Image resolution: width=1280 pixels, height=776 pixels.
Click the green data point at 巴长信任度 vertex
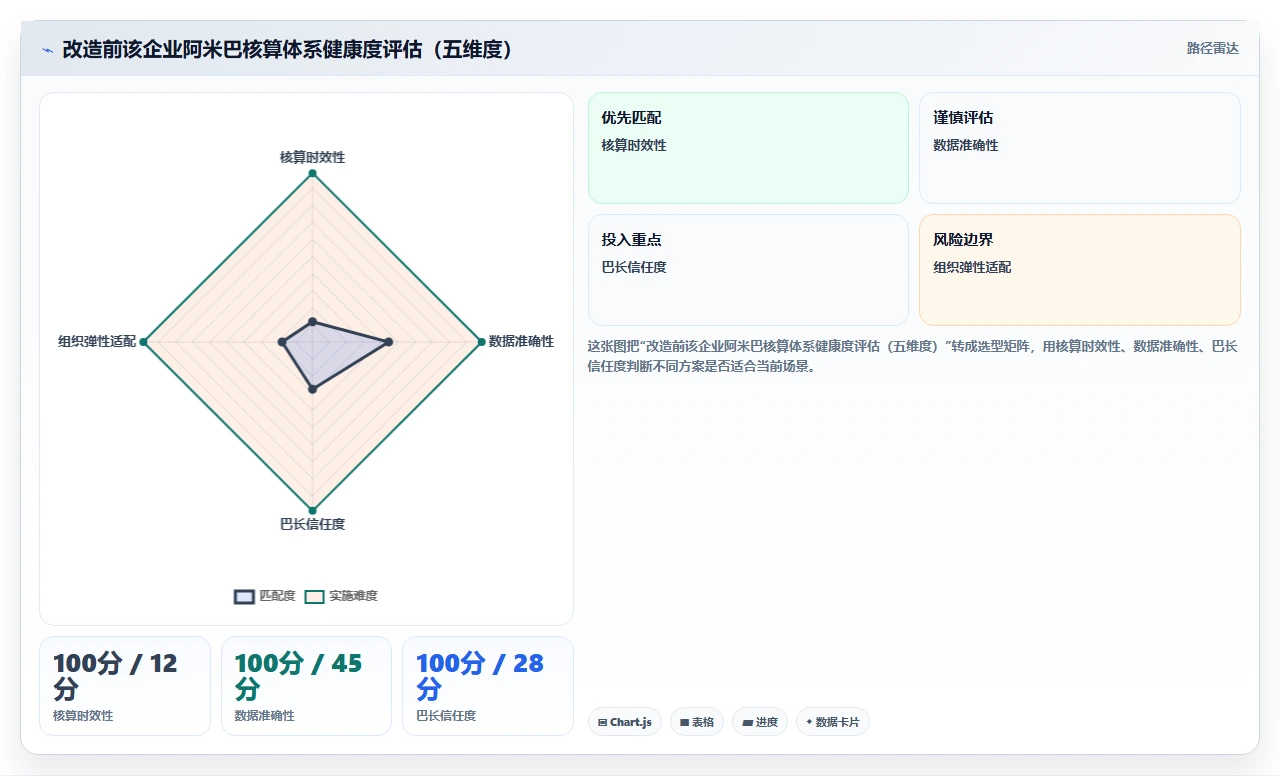pos(313,510)
